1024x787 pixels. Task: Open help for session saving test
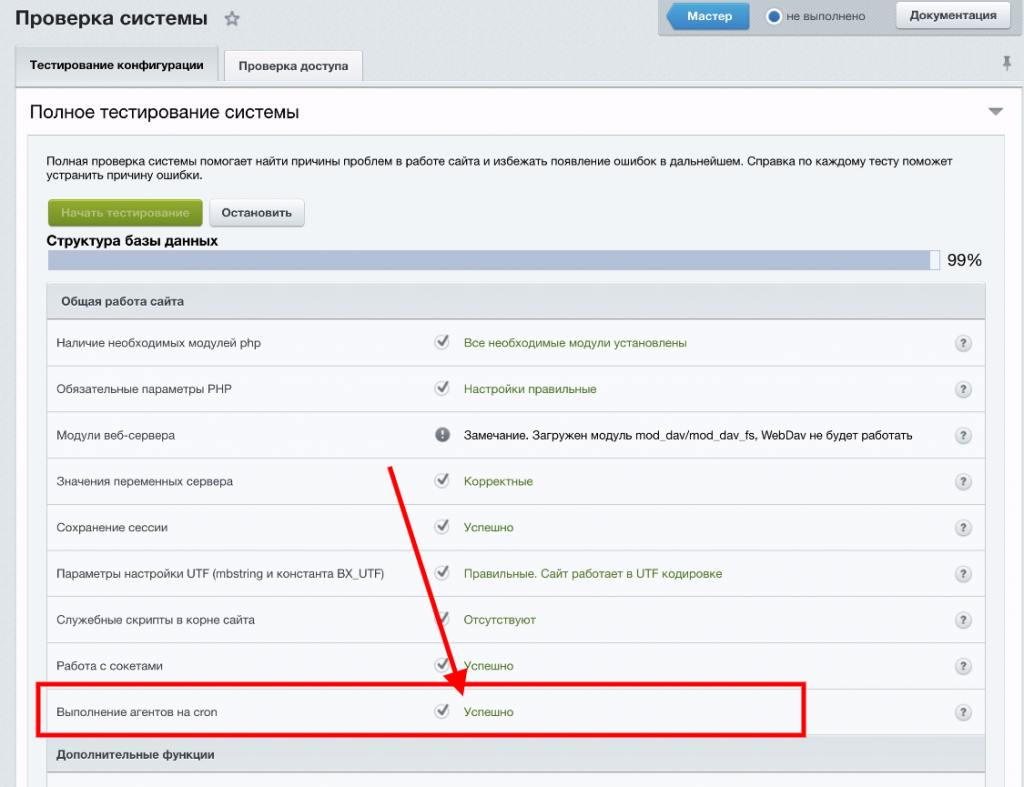pyautogui.click(x=963, y=527)
